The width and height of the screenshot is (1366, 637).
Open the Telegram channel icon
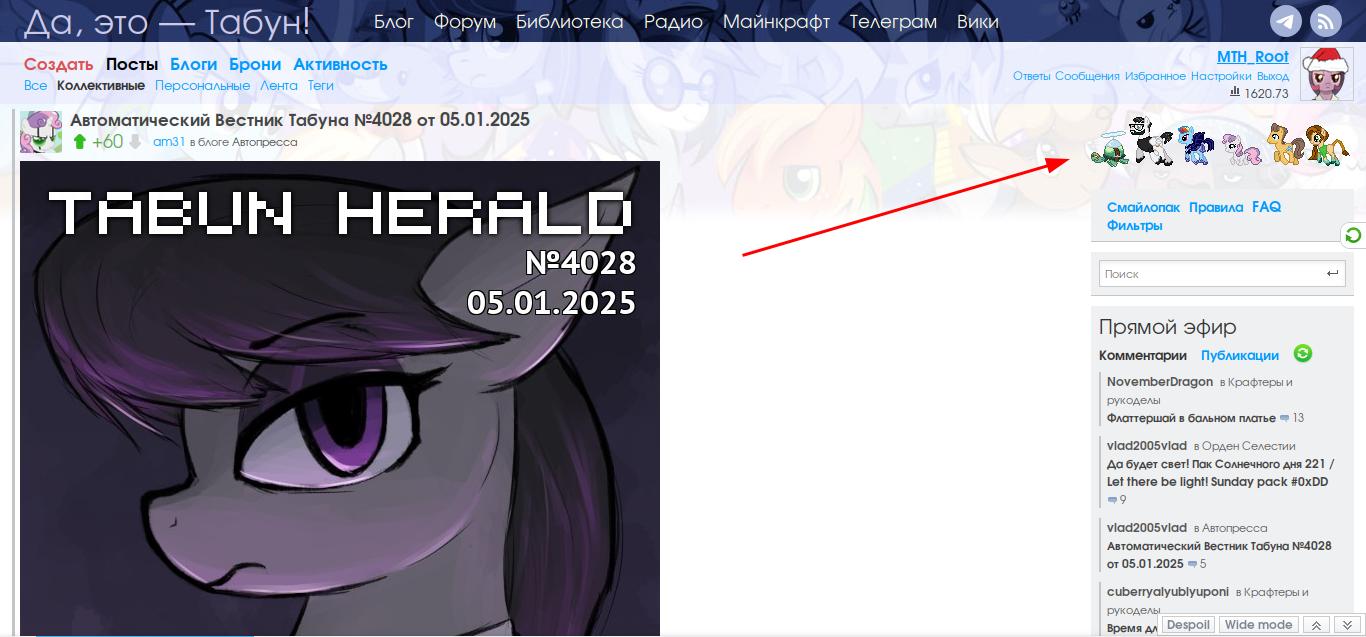click(1287, 22)
